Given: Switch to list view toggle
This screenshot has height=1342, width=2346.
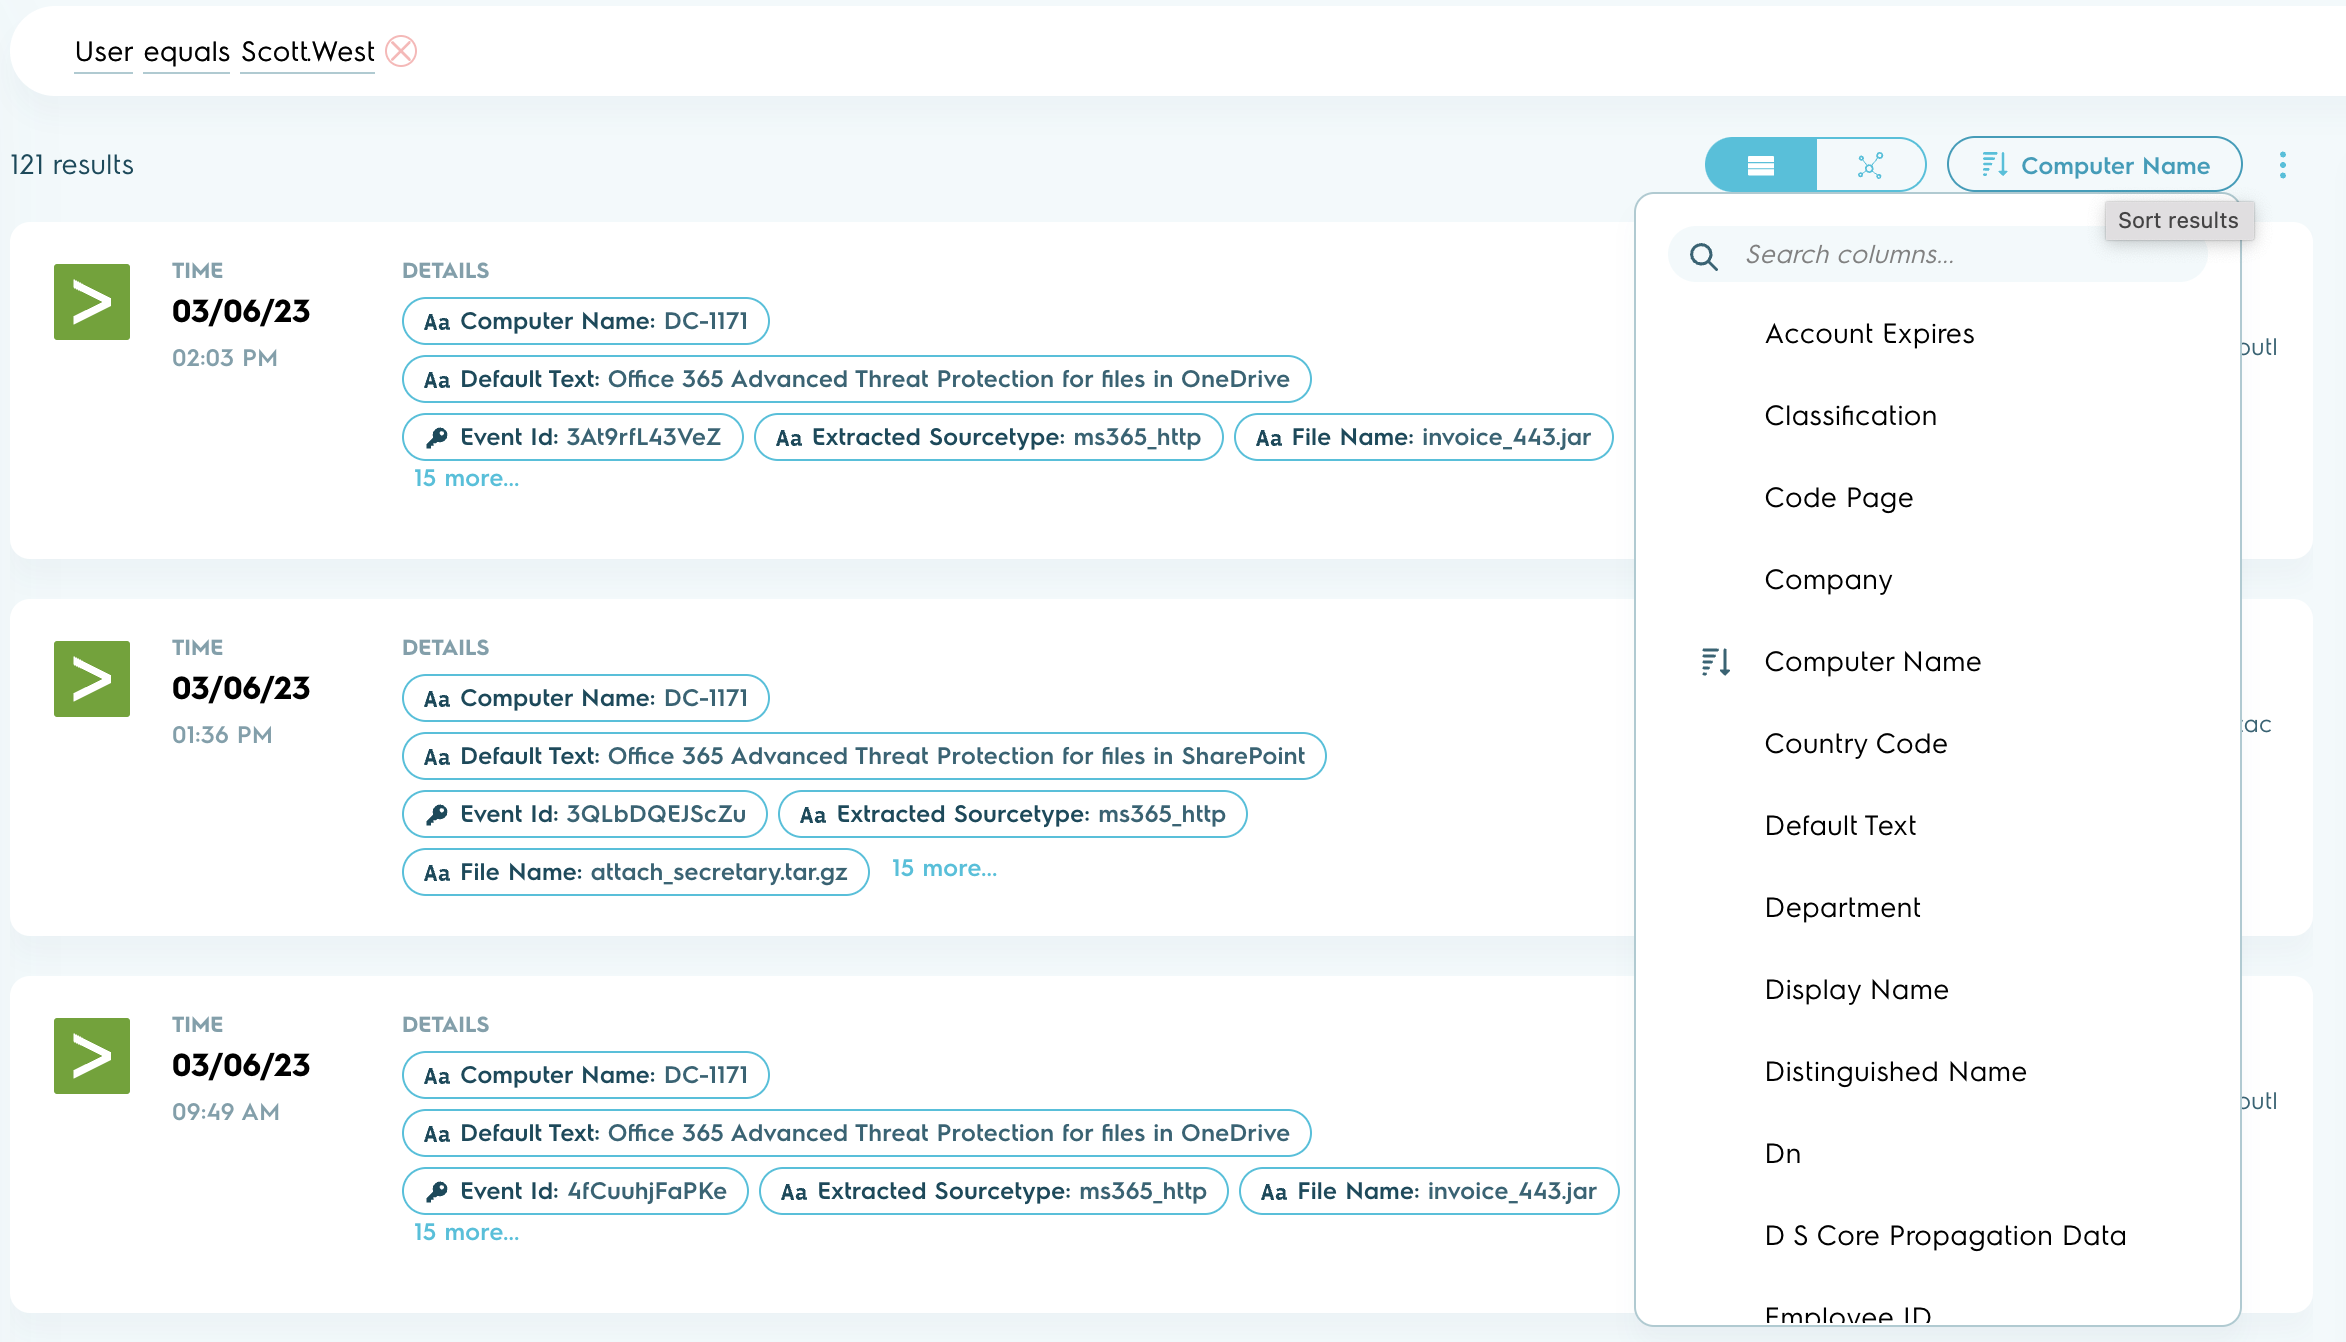Looking at the screenshot, I should tap(1760, 165).
